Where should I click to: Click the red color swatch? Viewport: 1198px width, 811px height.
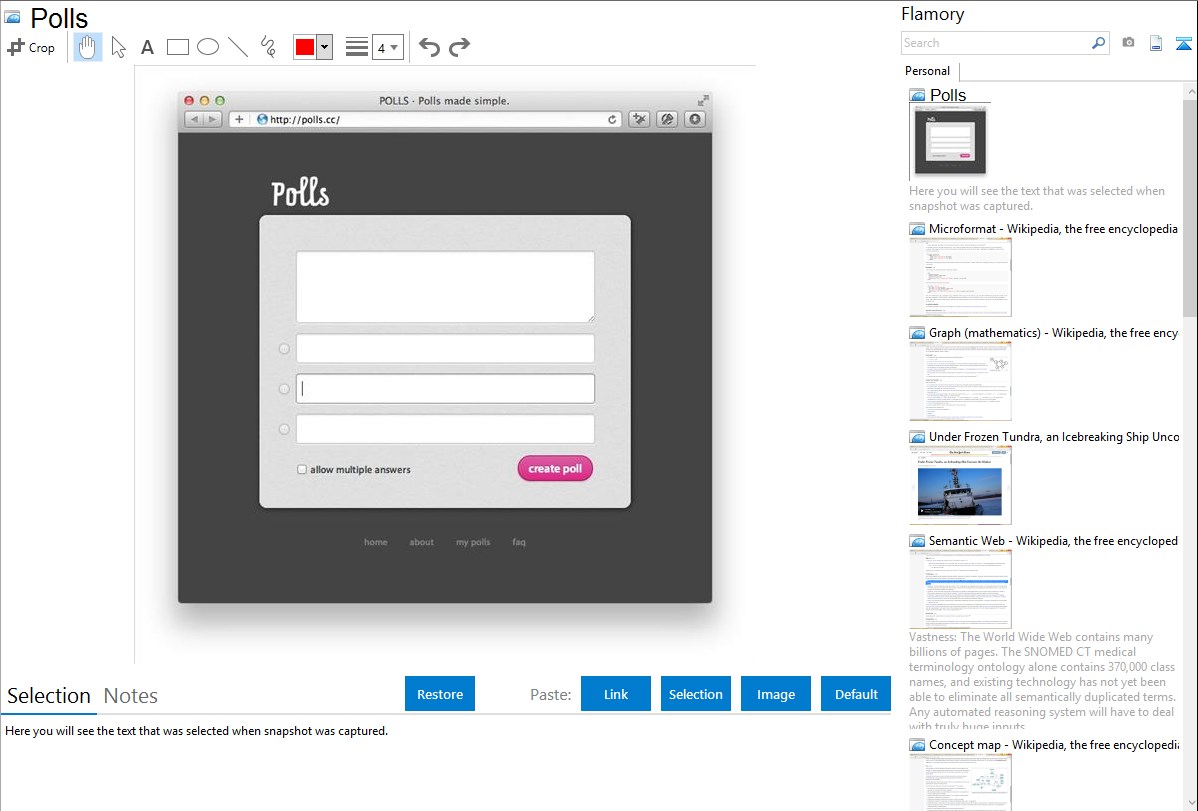pyautogui.click(x=305, y=47)
